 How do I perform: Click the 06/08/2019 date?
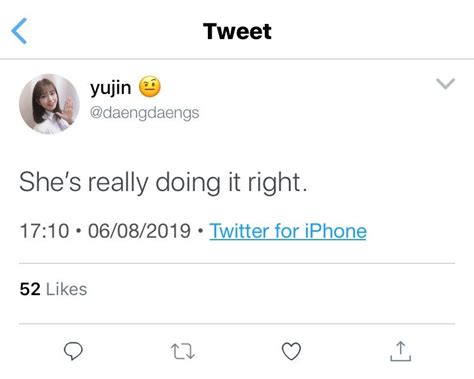[x=139, y=231]
